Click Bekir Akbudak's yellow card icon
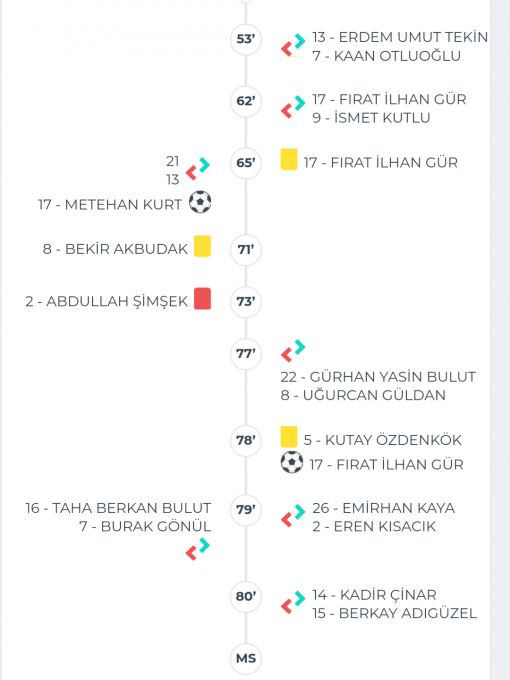The width and height of the screenshot is (510, 680). tap(202, 246)
